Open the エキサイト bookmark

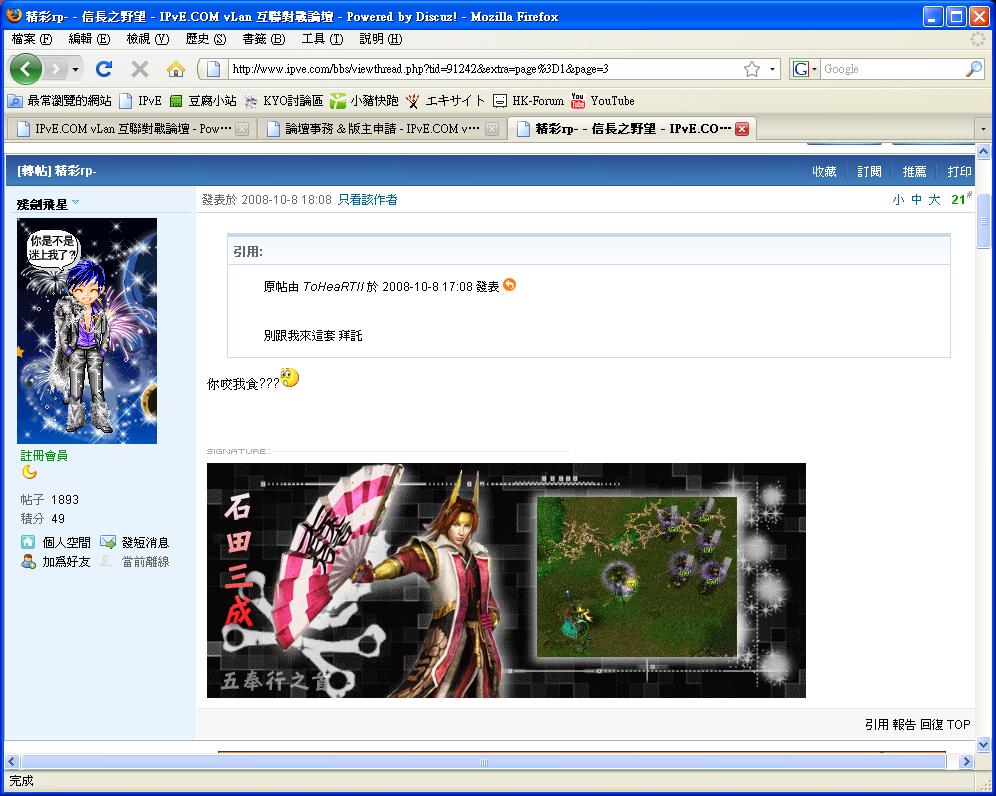tap(445, 100)
